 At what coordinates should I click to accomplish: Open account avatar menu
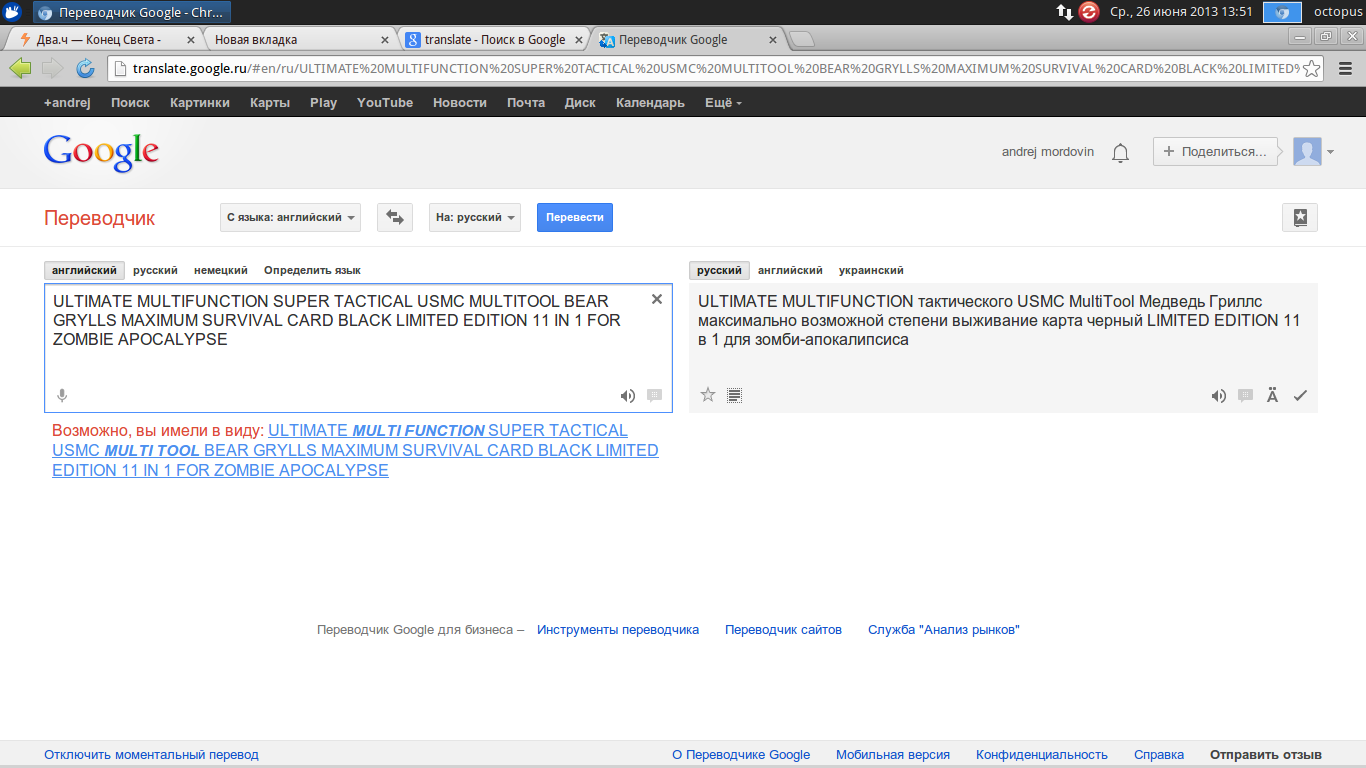pos(1314,152)
